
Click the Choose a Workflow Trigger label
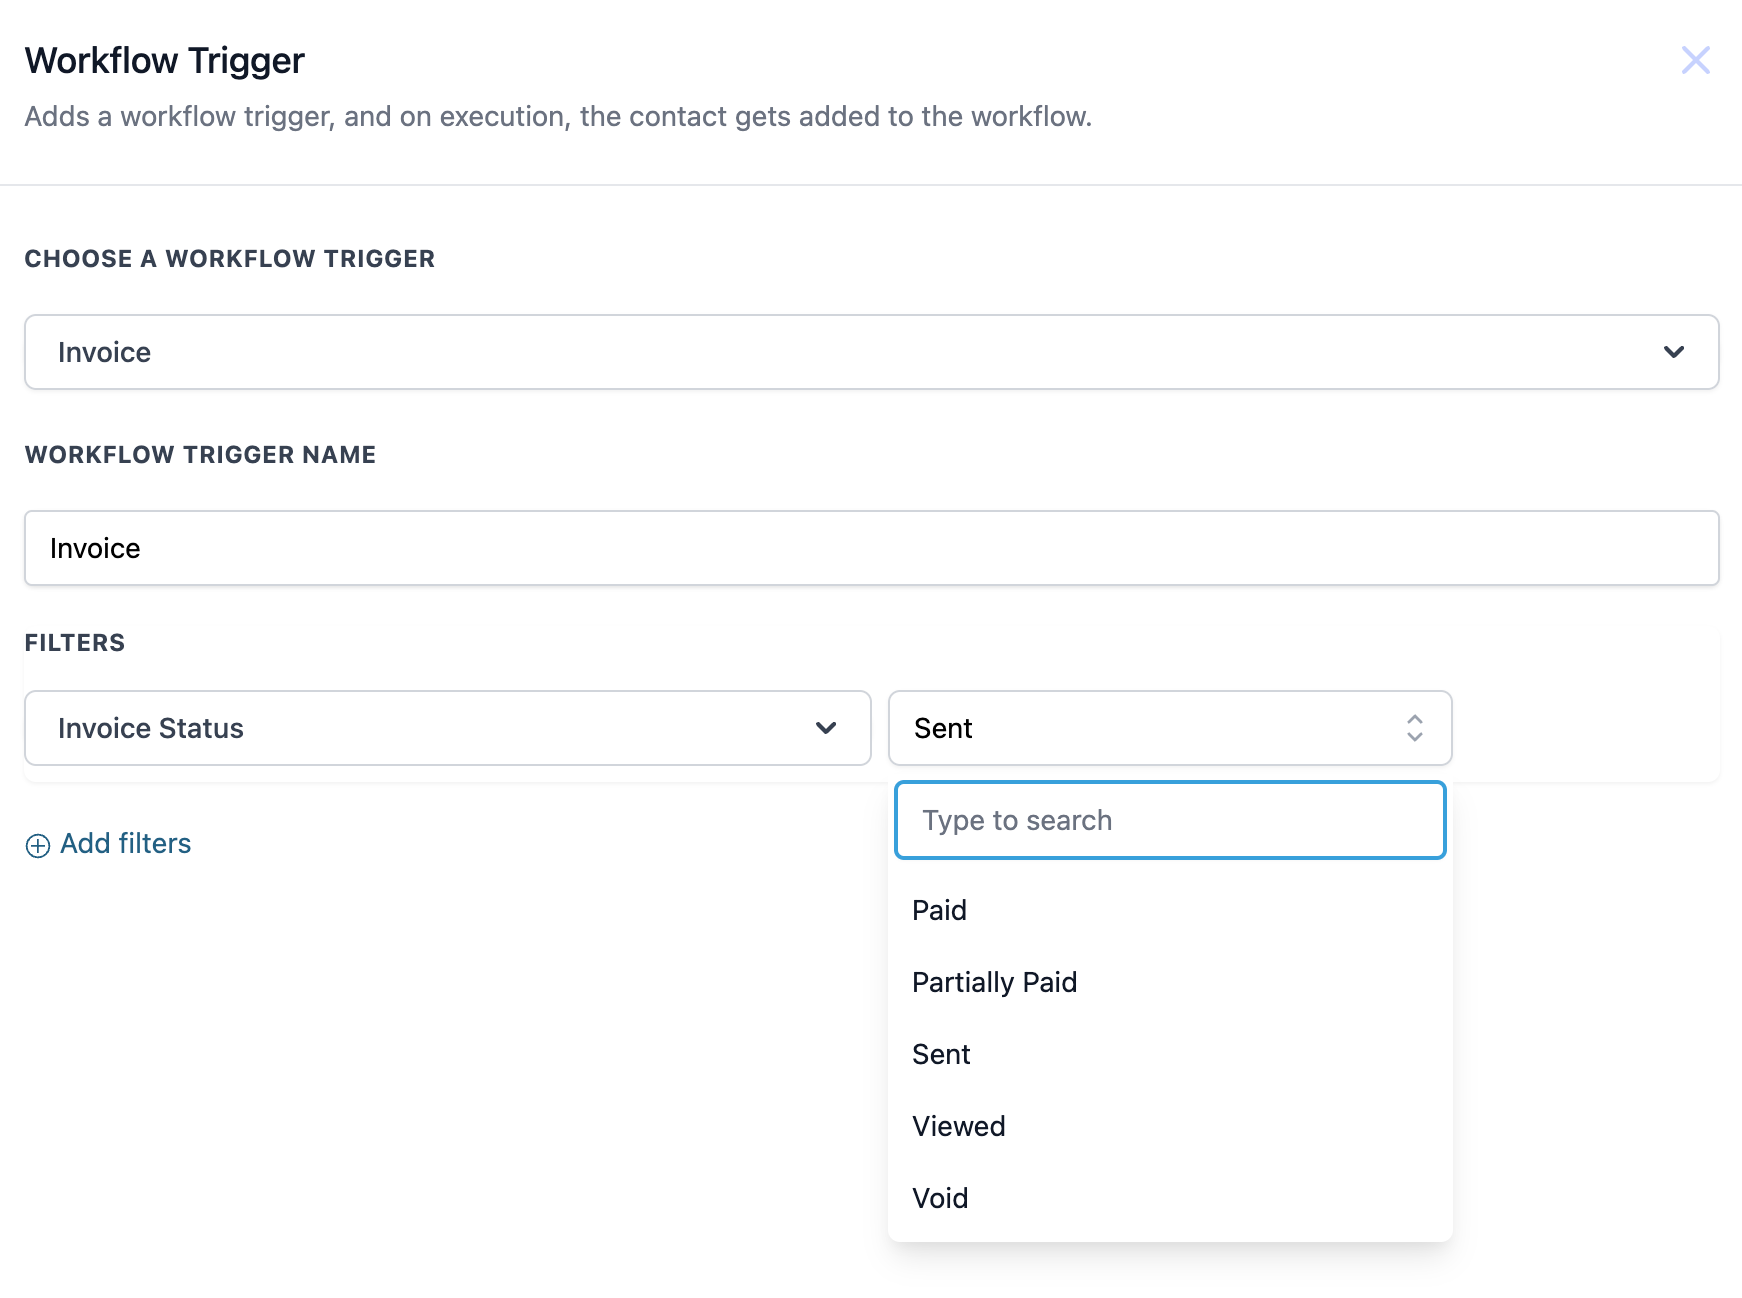click(x=230, y=259)
